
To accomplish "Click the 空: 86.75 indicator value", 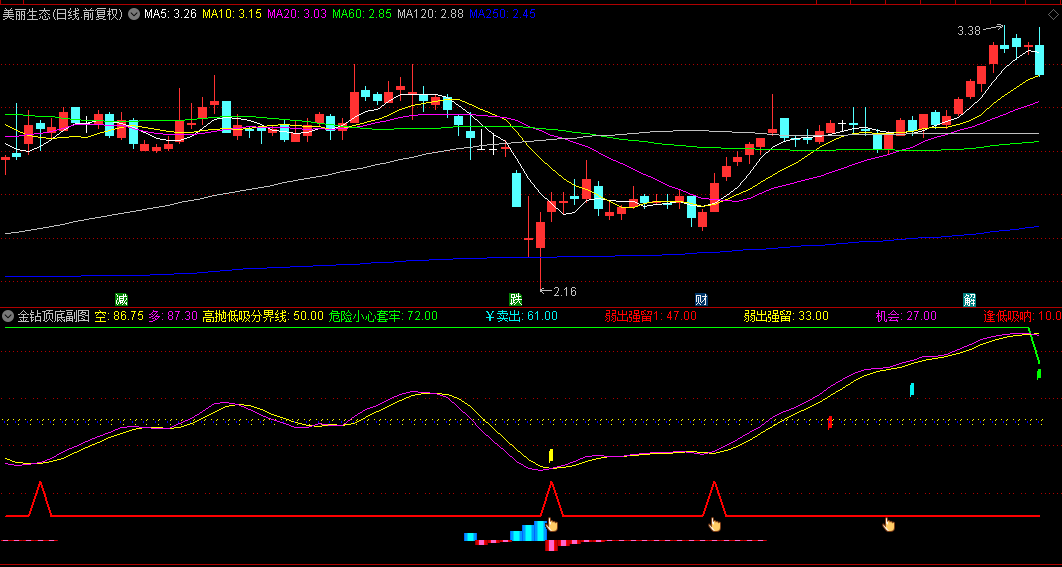I will tap(119, 316).
